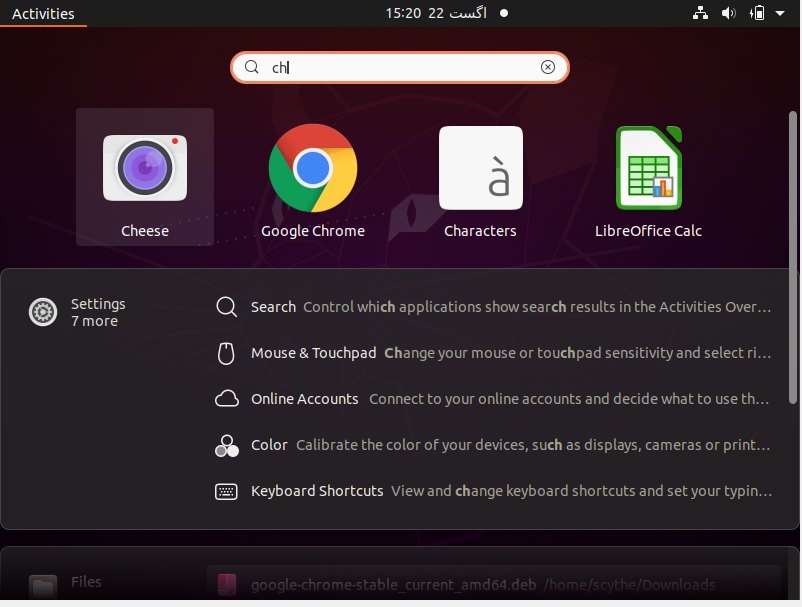The height and width of the screenshot is (607, 802).
Task: Open the clock and date menu
Action: point(436,13)
